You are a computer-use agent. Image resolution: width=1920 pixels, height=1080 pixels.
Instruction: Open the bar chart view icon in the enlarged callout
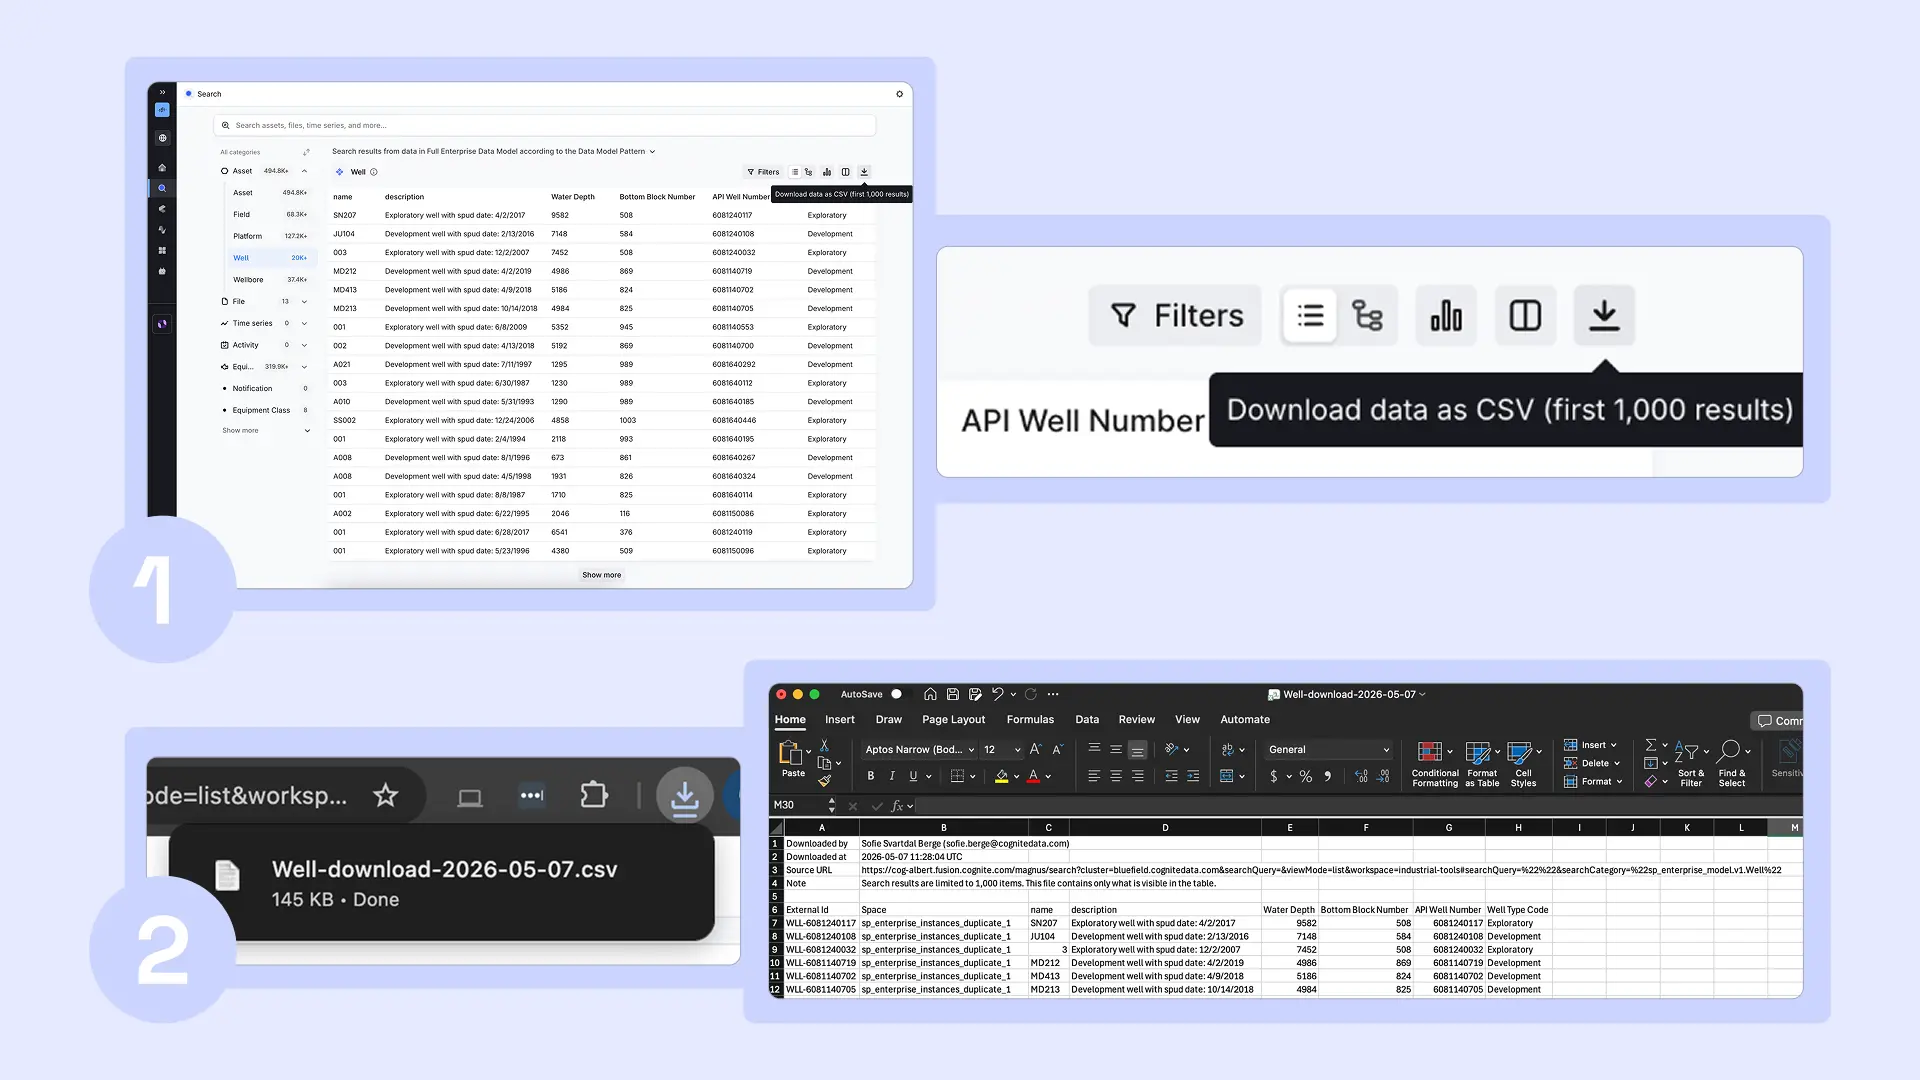click(x=1446, y=316)
